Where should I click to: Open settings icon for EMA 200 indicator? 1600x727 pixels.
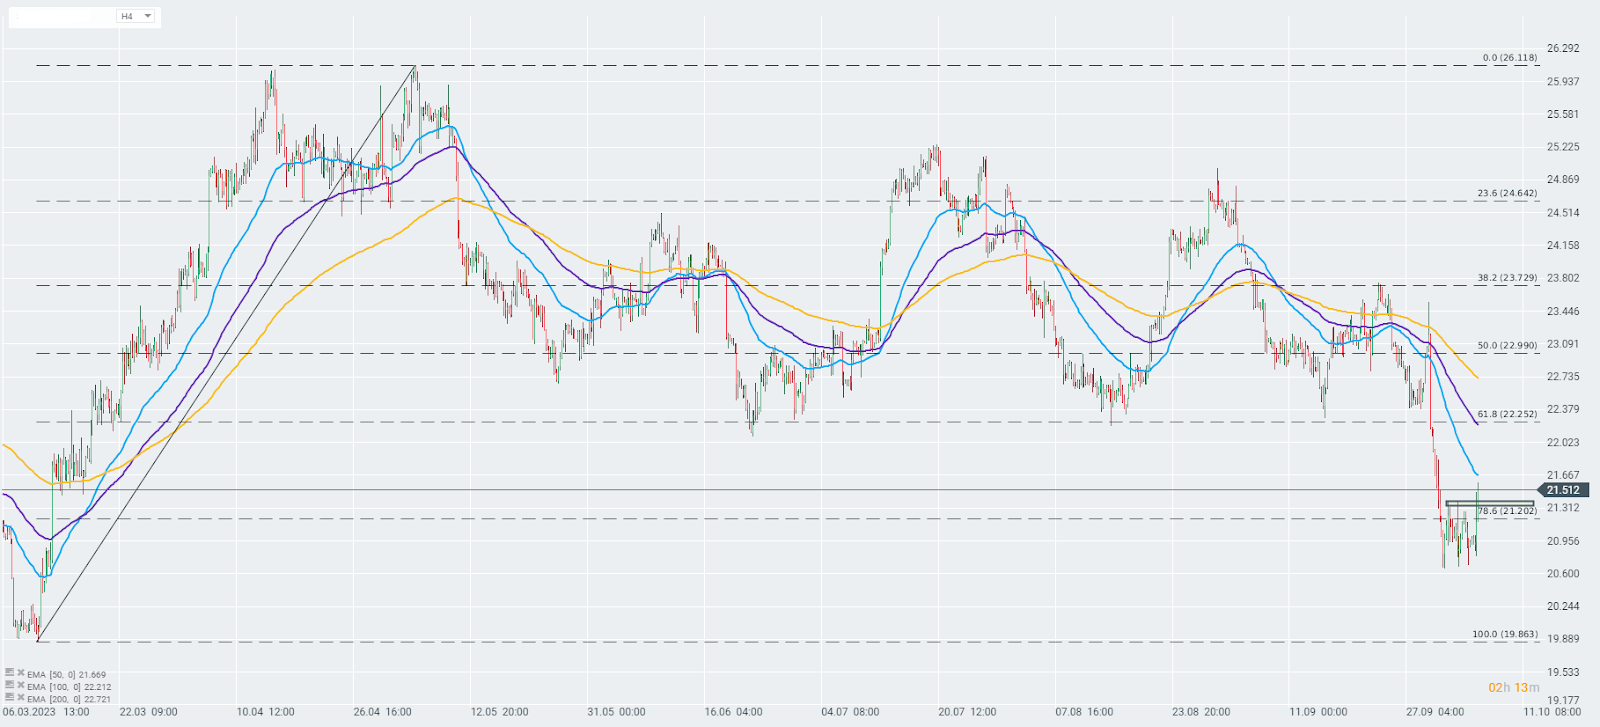9,698
